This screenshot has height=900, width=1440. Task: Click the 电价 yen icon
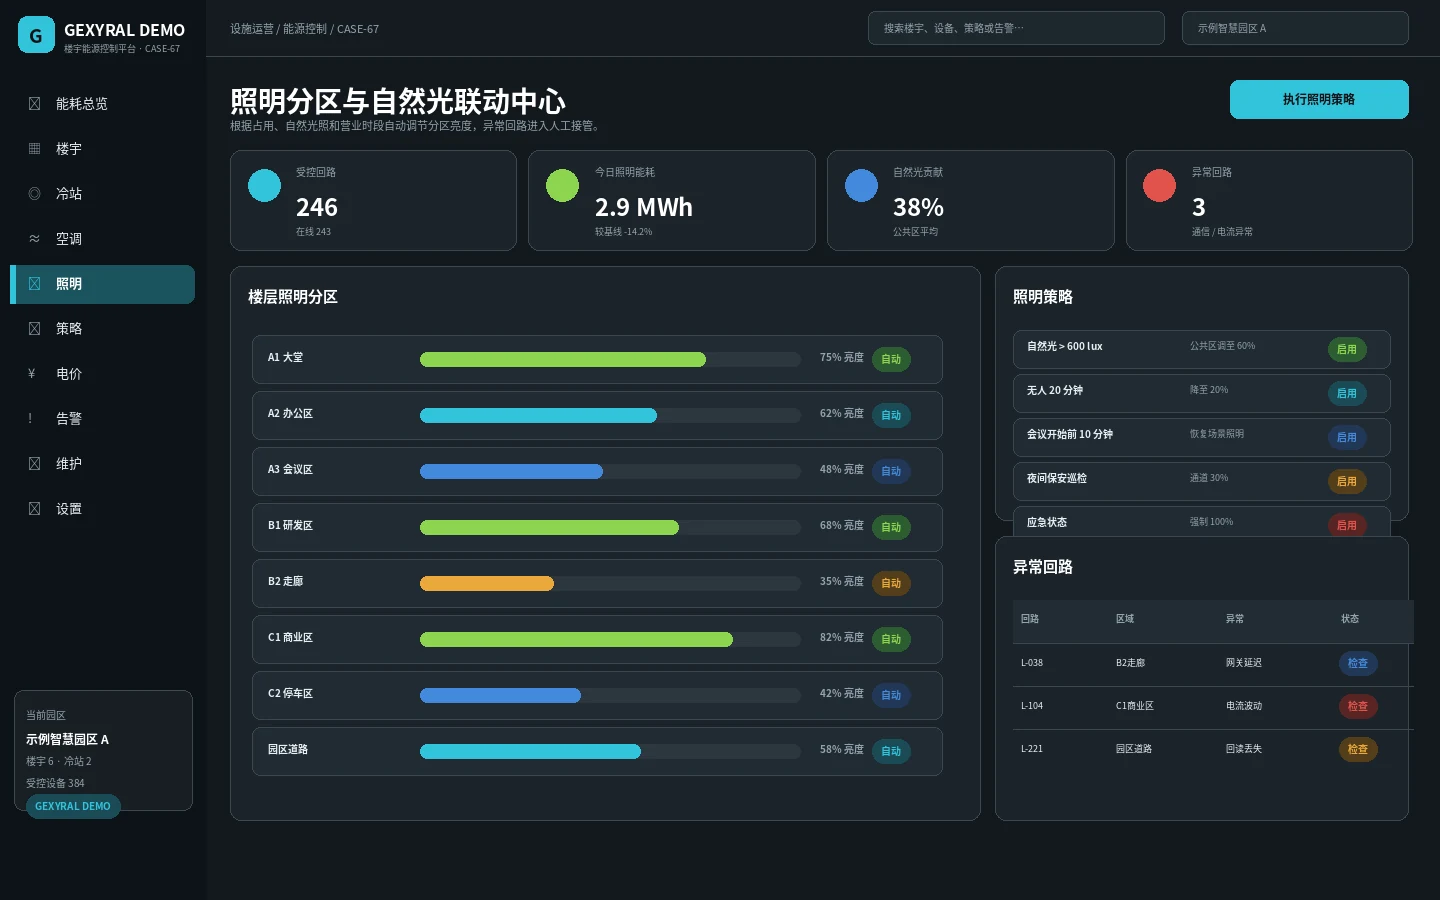tap(32, 374)
